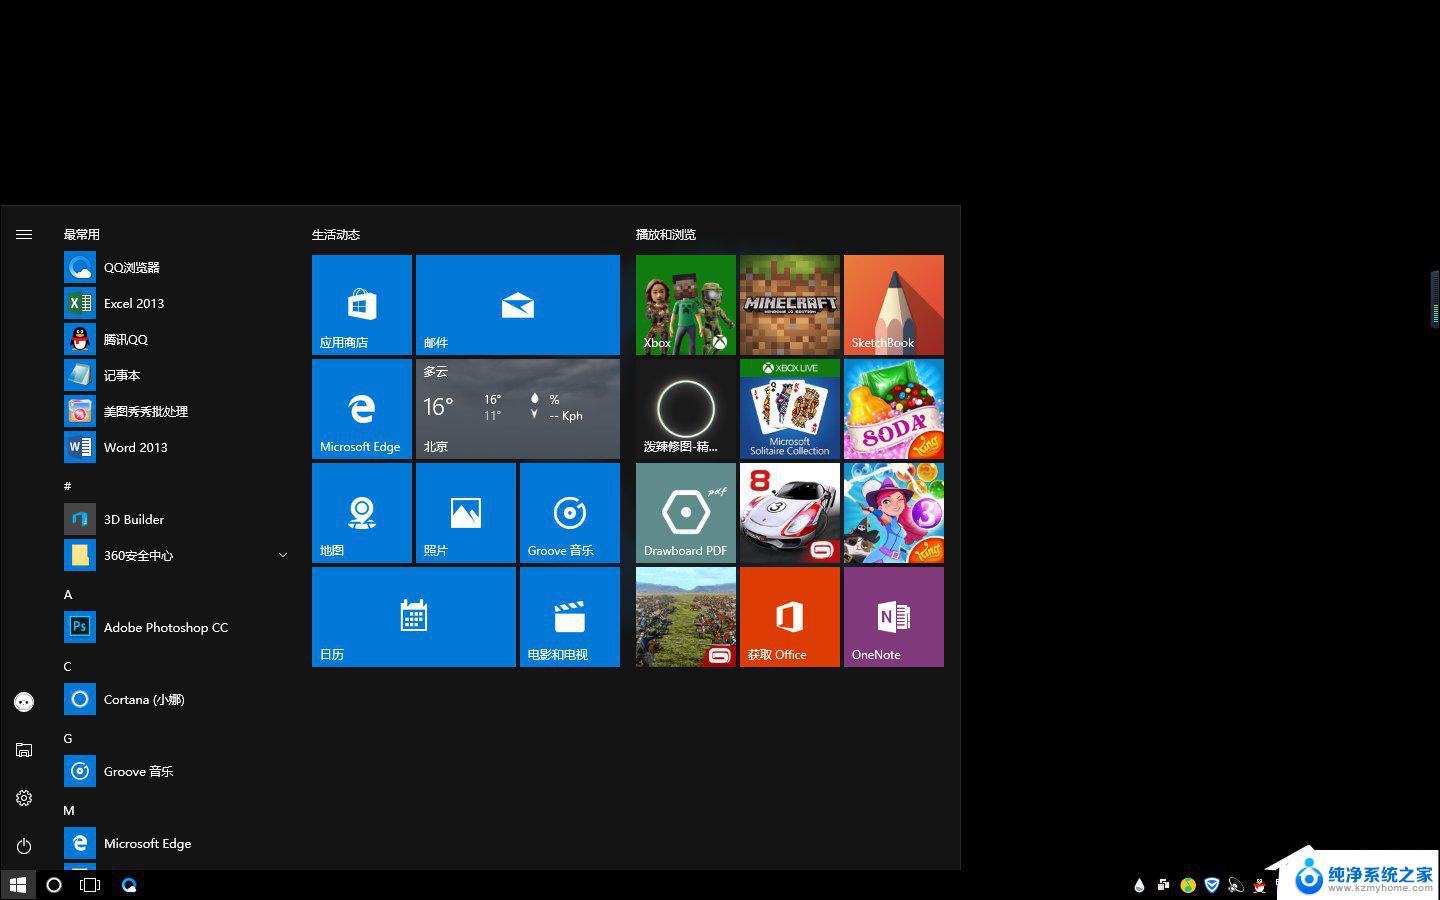Open the user account avatar menu
Viewport: 1440px width, 900px height.
pos(24,702)
